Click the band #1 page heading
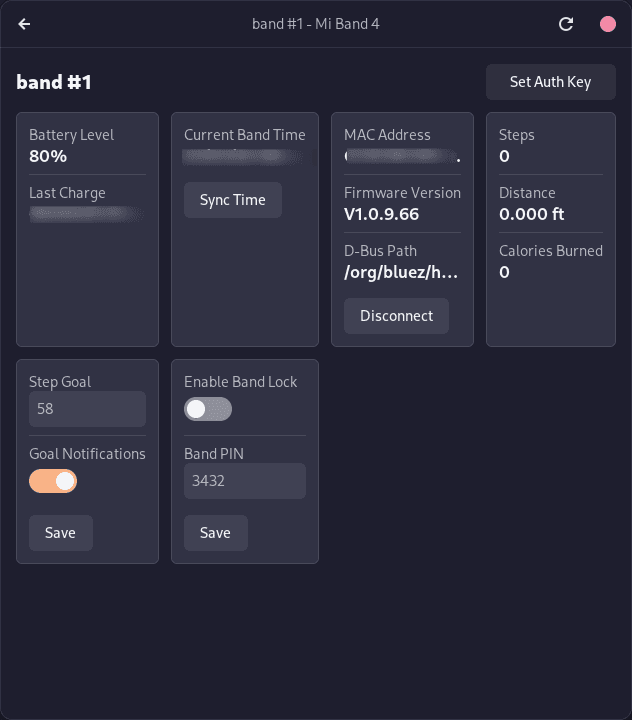Screen dimensions: 632x720 click(x=54, y=82)
